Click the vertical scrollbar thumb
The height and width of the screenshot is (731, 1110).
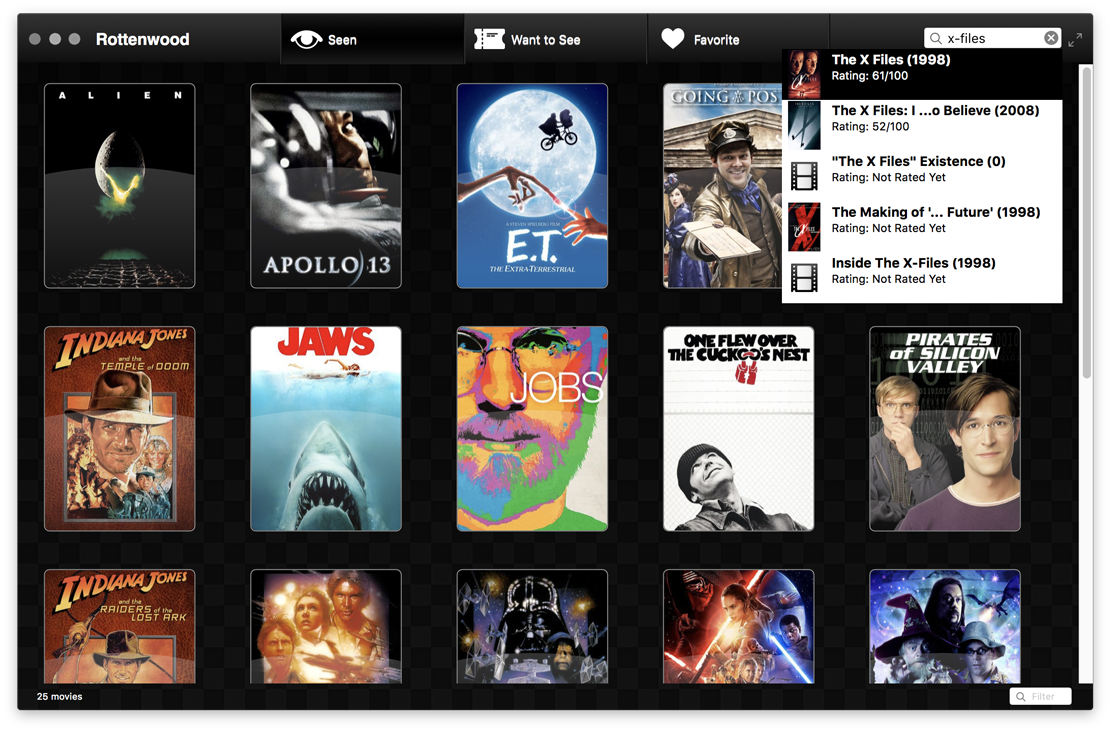(1087, 223)
